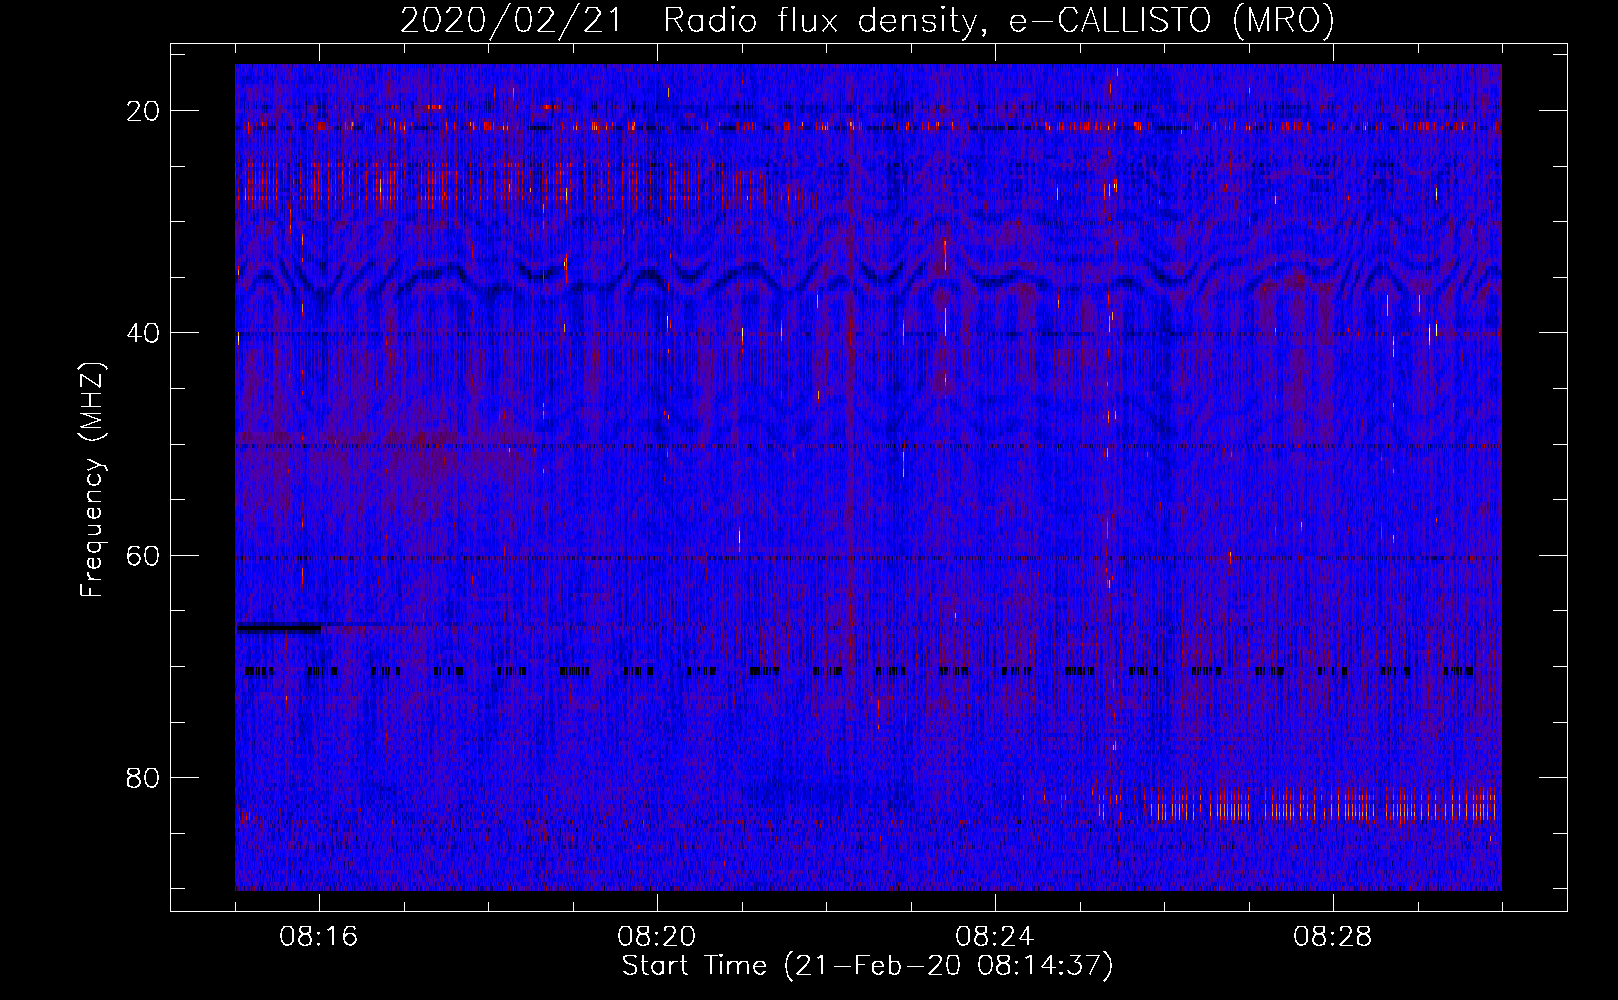Viewport: 1618px width, 1000px height.
Task: Click the 08:20 time tick label
Action: tap(657, 937)
